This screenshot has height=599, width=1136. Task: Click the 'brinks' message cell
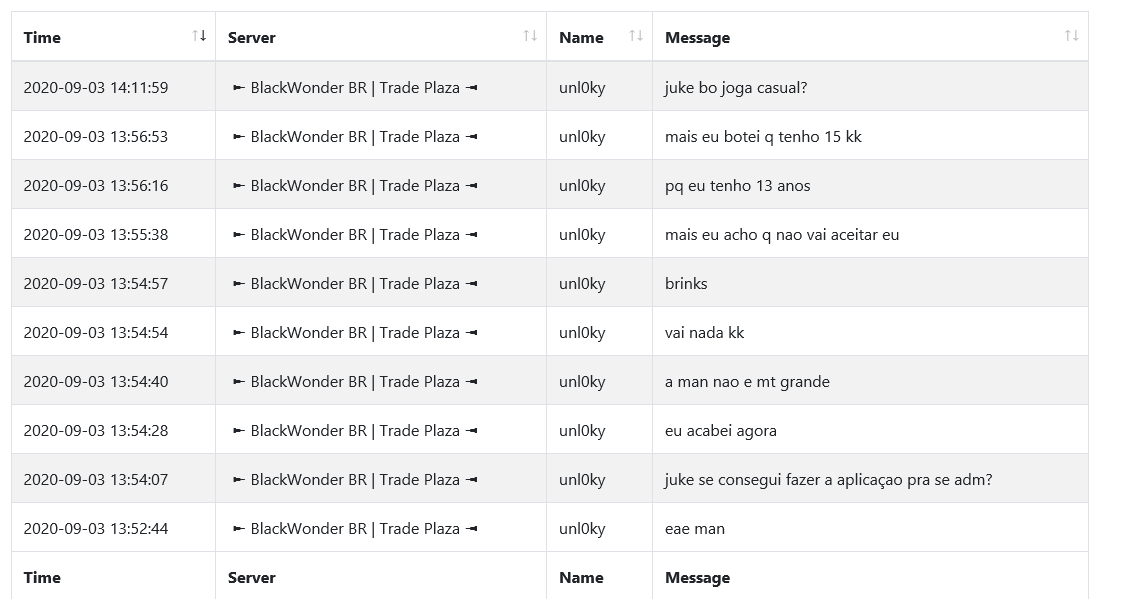tap(870, 282)
